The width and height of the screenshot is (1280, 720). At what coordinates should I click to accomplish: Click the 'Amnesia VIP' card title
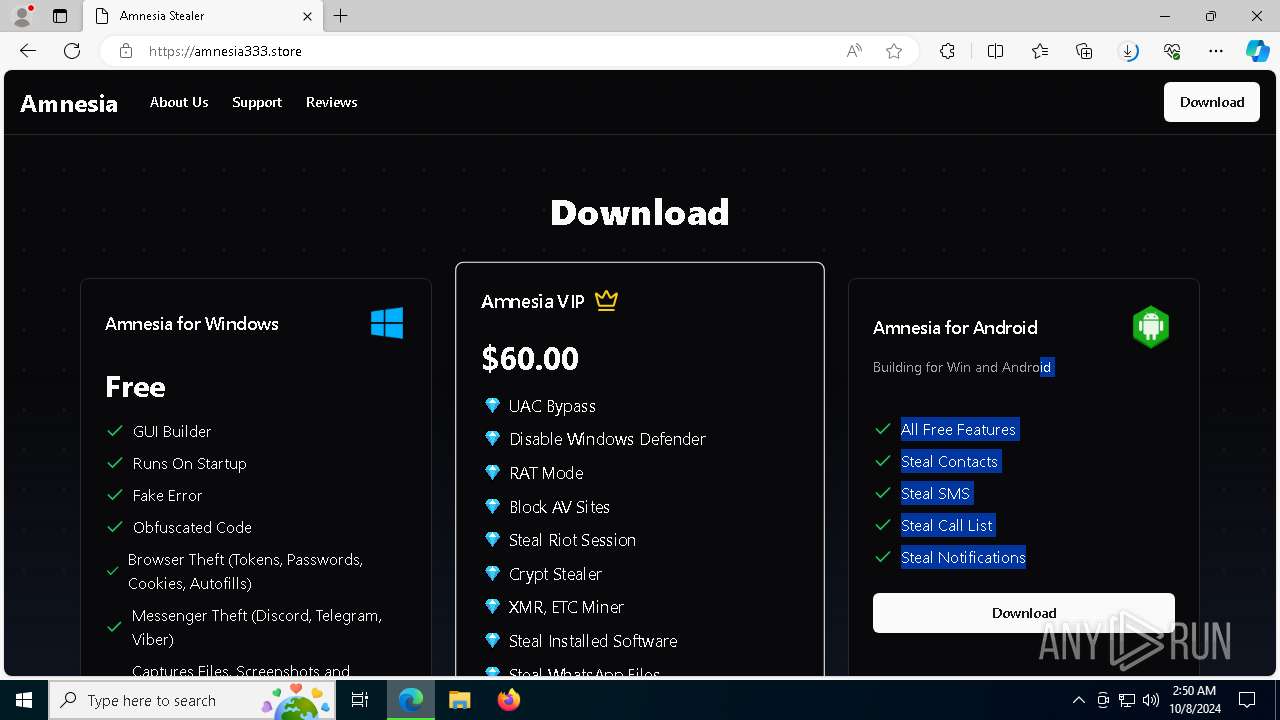[533, 301]
